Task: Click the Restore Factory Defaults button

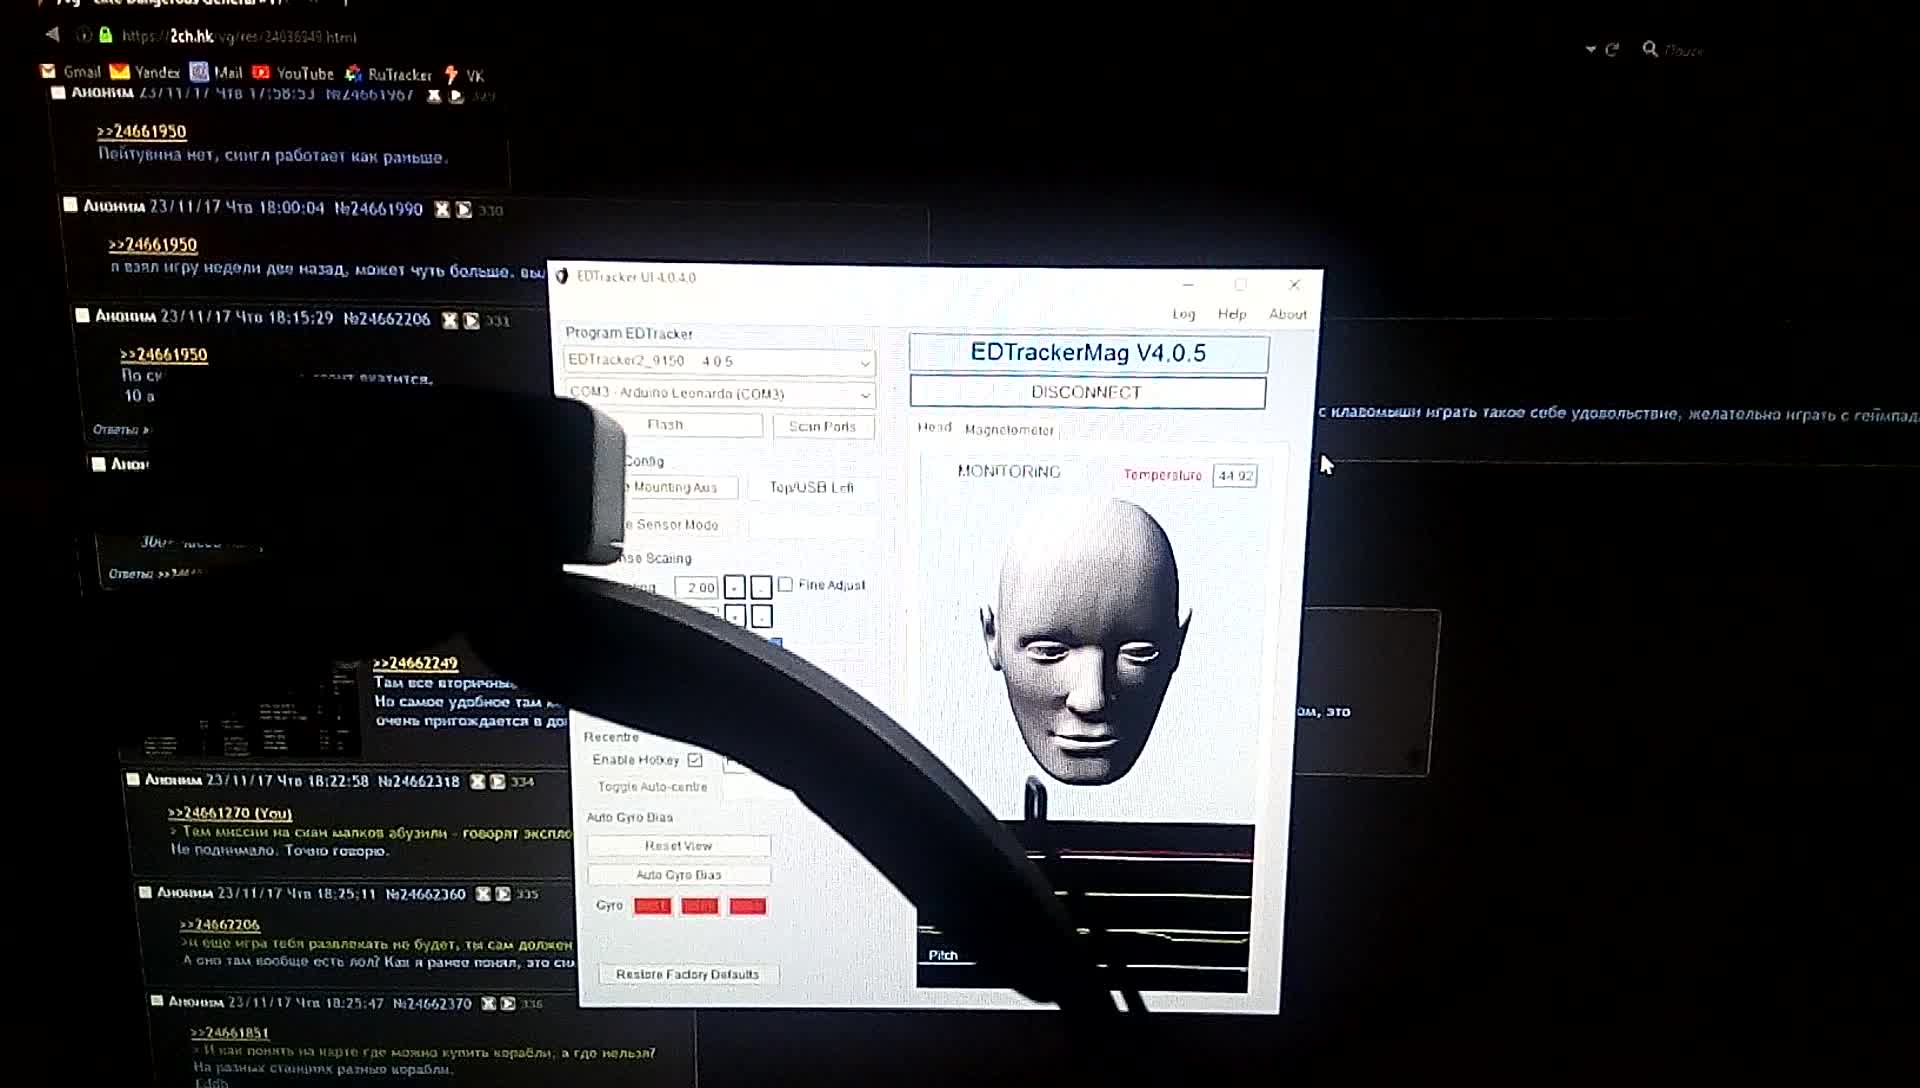Action: point(687,974)
